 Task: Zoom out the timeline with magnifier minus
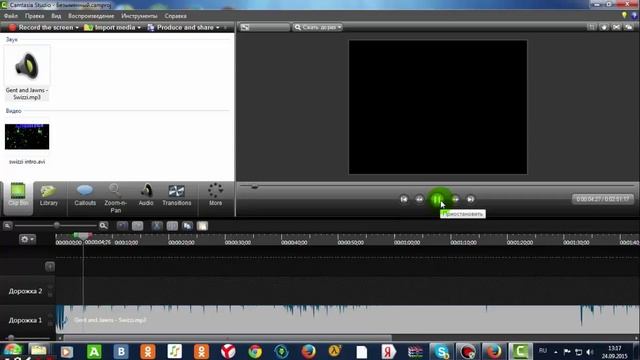[7, 226]
